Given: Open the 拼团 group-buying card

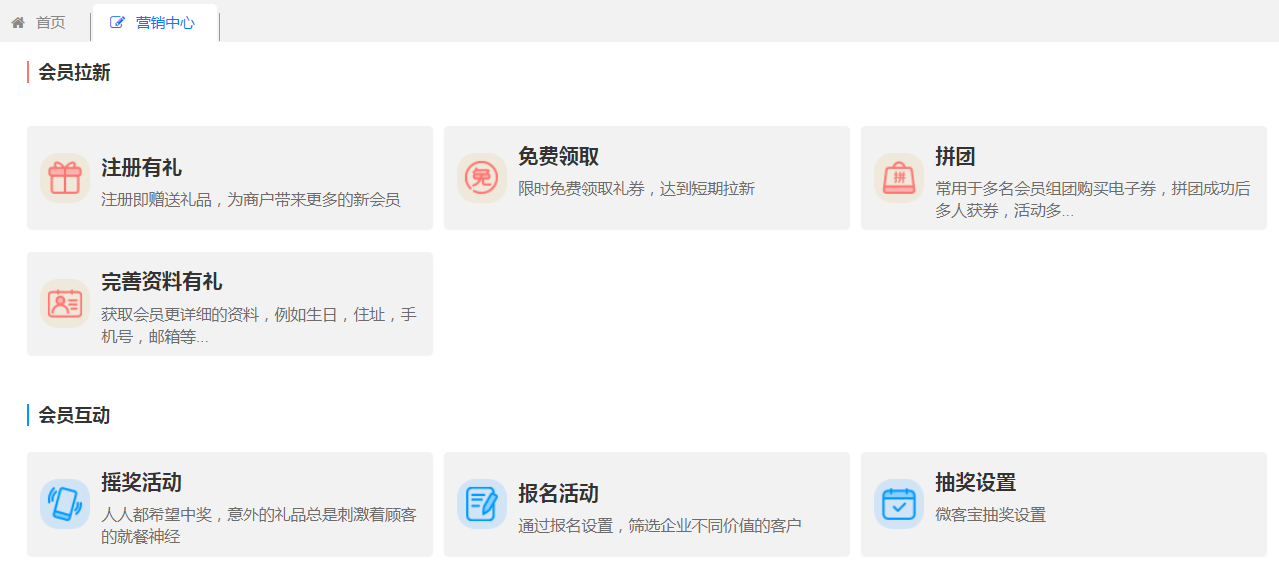Looking at the screenshot, I should click(x=1063, y=177).
